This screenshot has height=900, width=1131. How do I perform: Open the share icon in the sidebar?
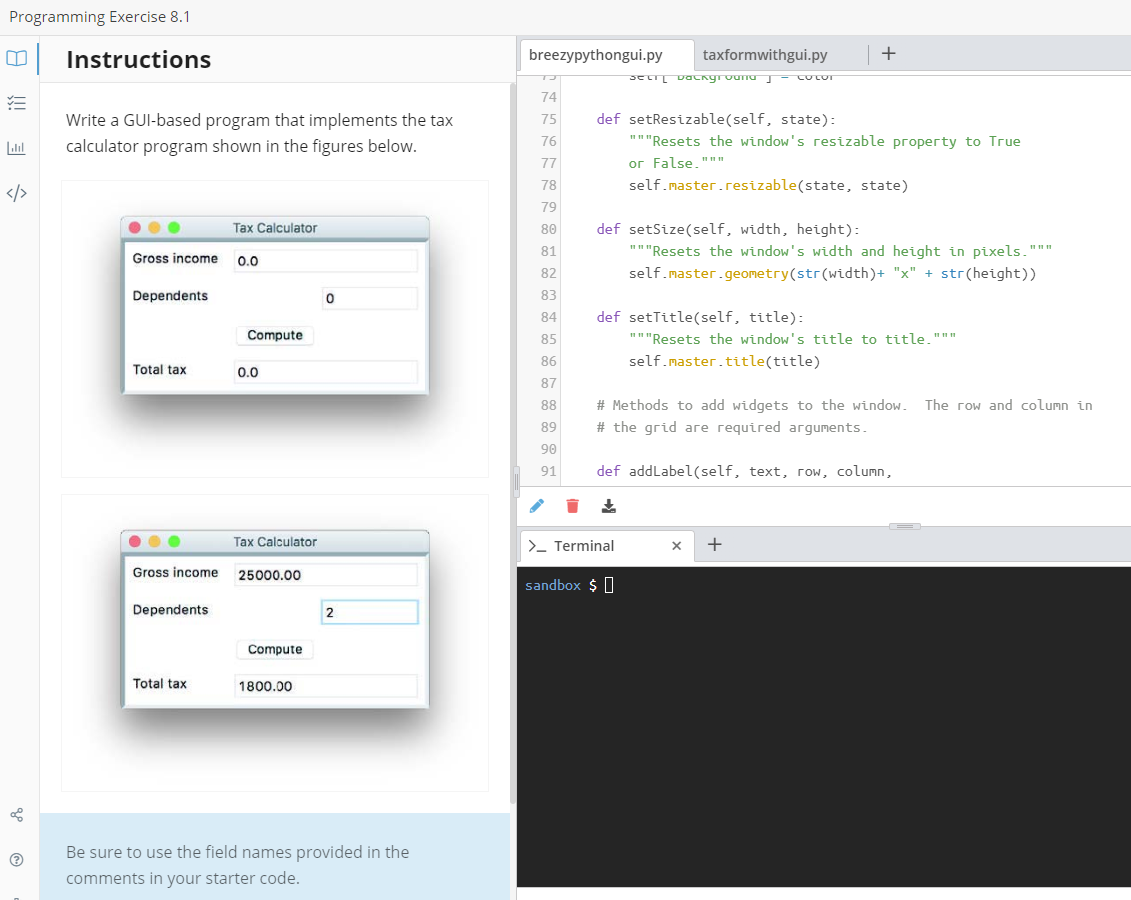[x=16, y=815]
